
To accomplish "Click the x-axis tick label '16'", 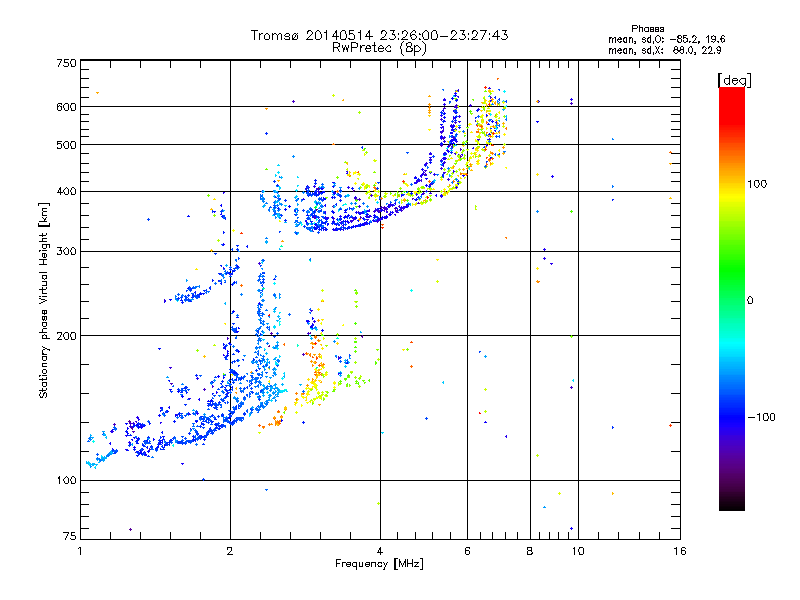I will point(680,551).
